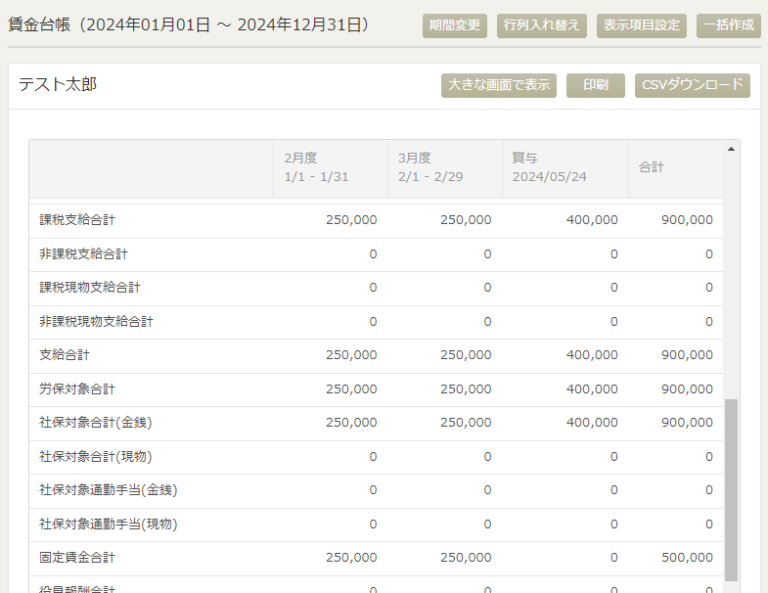
Task: Click the 印刷 print button
Action: [x=595, y=85]
